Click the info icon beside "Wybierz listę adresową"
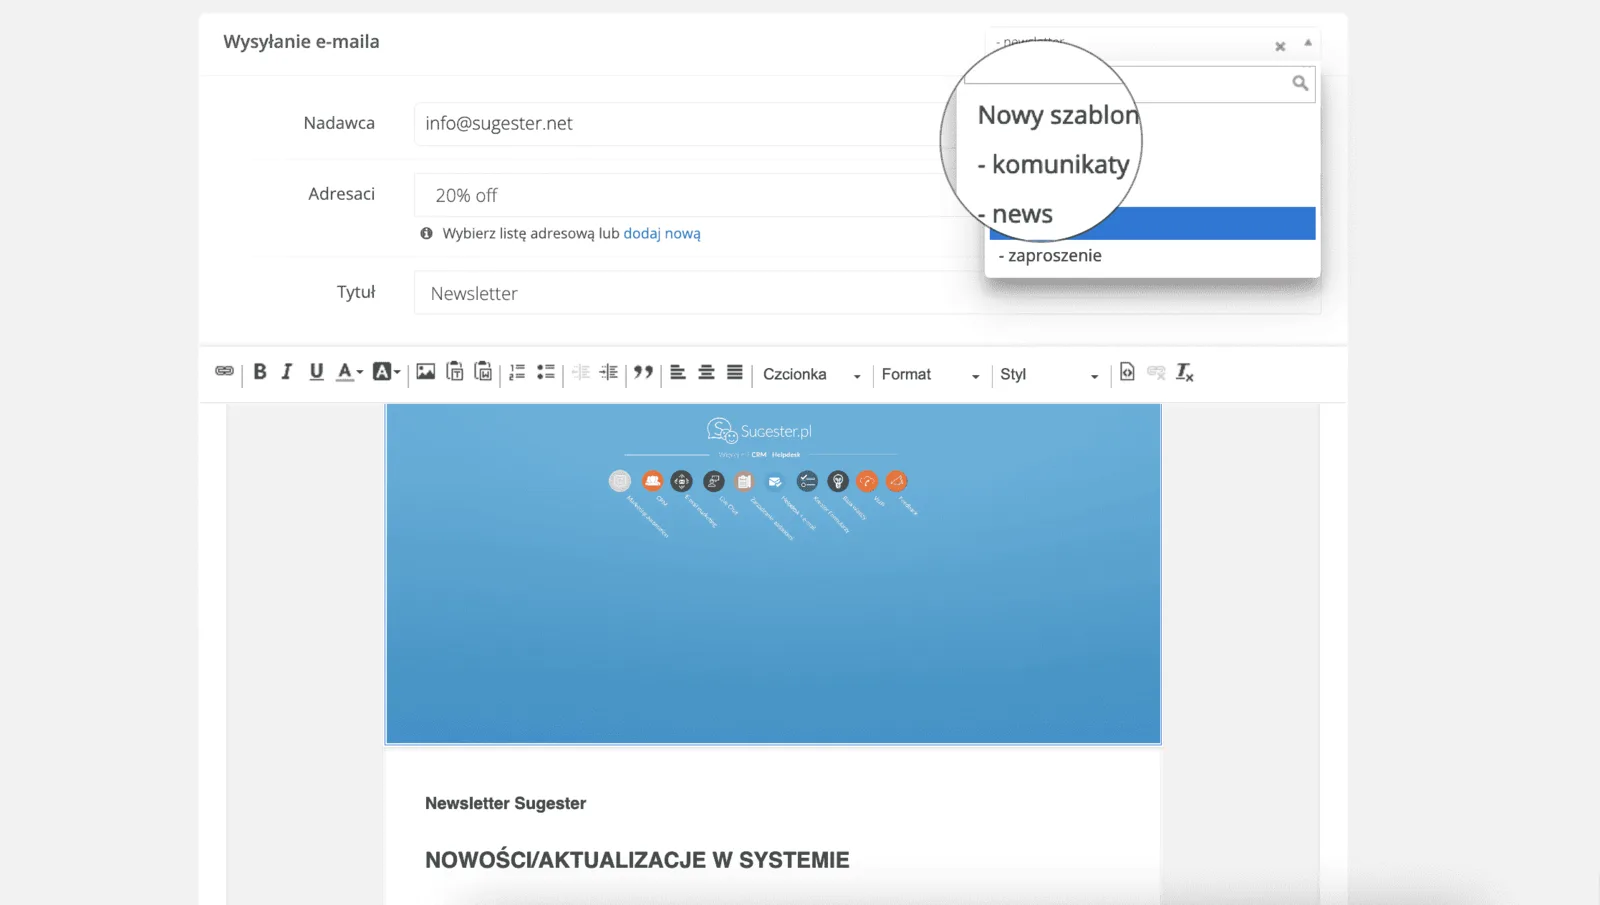The width and height of the screenshot is (1600, 905). [x=427, y=233]
